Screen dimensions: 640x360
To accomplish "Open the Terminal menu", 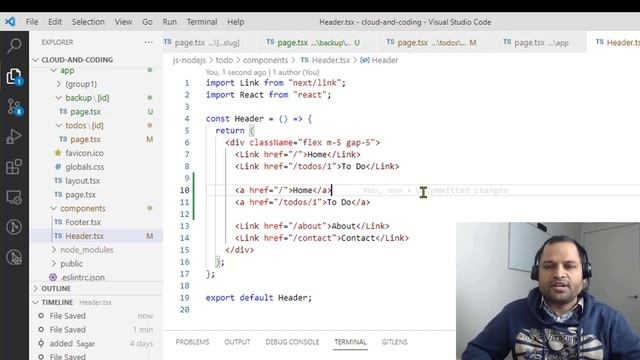I will point(202,22).
